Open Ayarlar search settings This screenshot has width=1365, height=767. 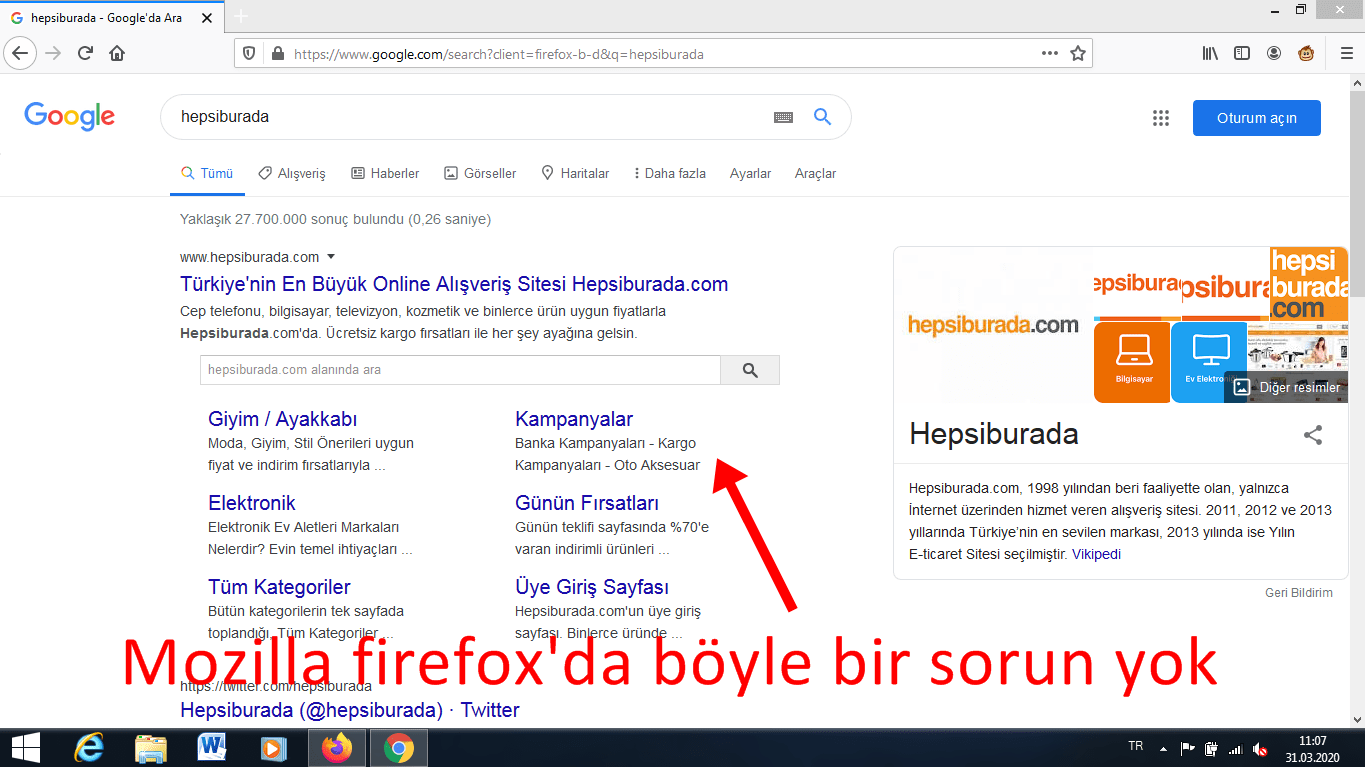(x=750, y=173)
